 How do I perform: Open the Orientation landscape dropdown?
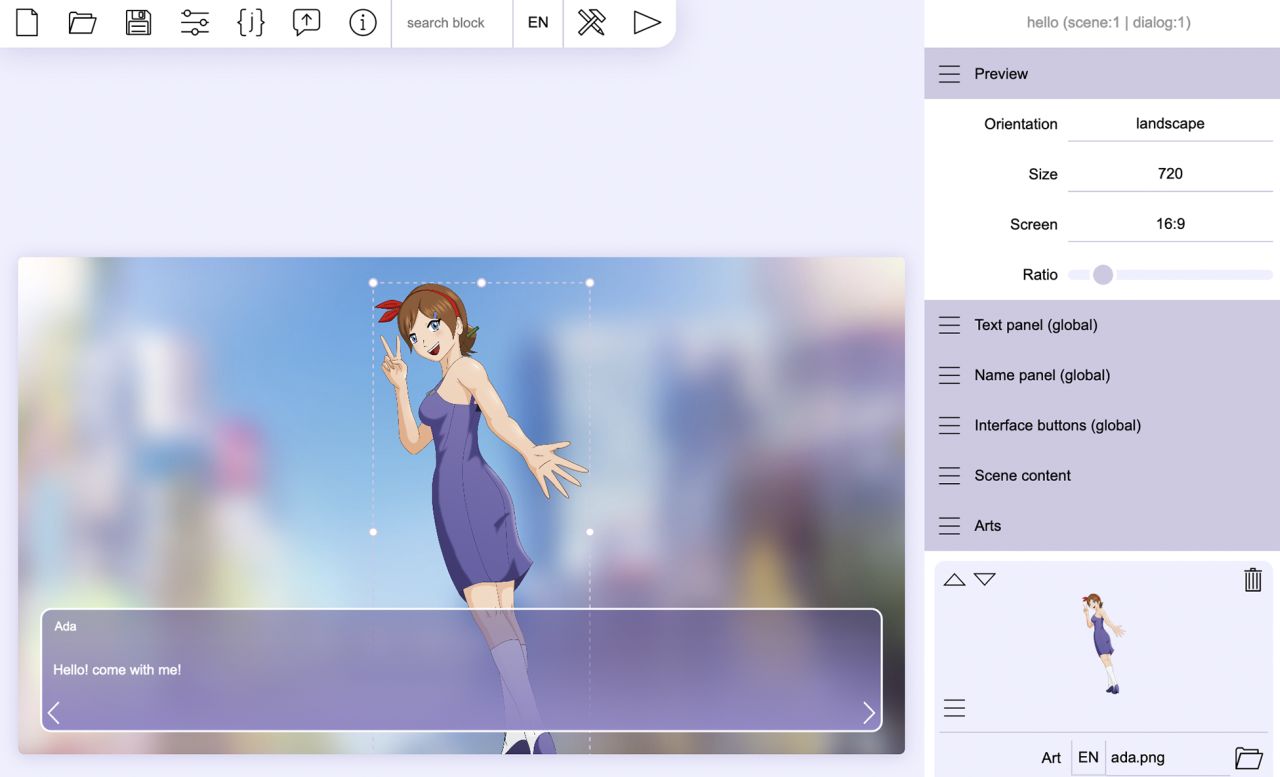pos(1170,124)
